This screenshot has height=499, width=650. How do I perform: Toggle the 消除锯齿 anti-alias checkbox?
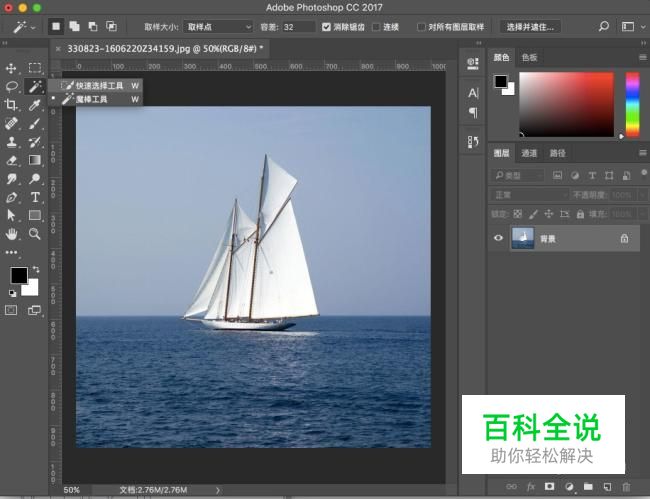click(326, 27)
